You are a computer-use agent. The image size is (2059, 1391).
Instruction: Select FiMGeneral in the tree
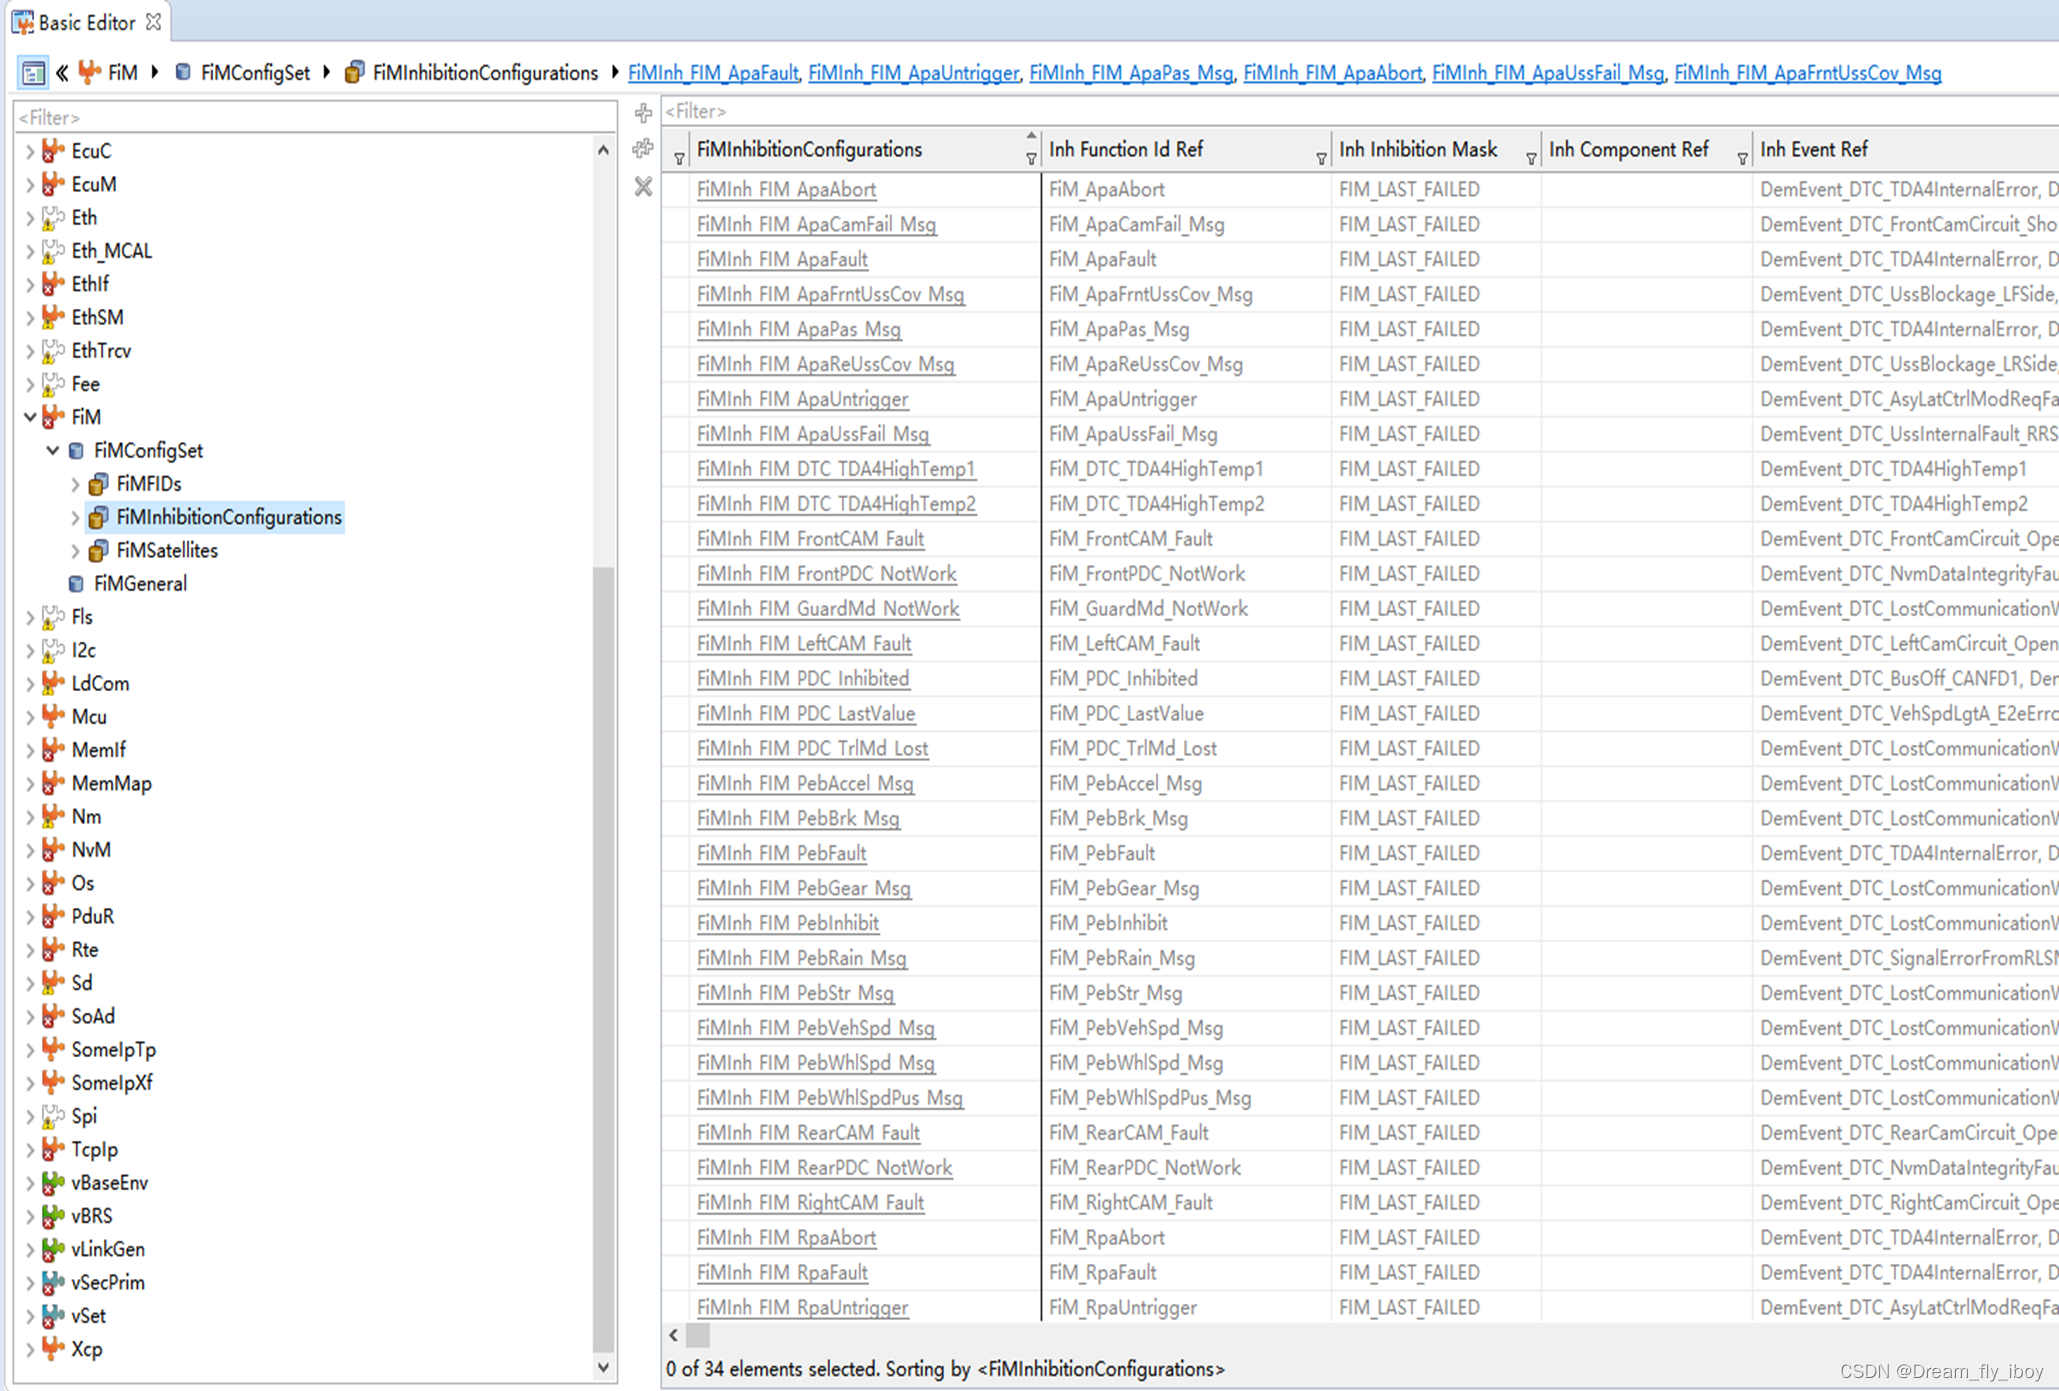139,583
